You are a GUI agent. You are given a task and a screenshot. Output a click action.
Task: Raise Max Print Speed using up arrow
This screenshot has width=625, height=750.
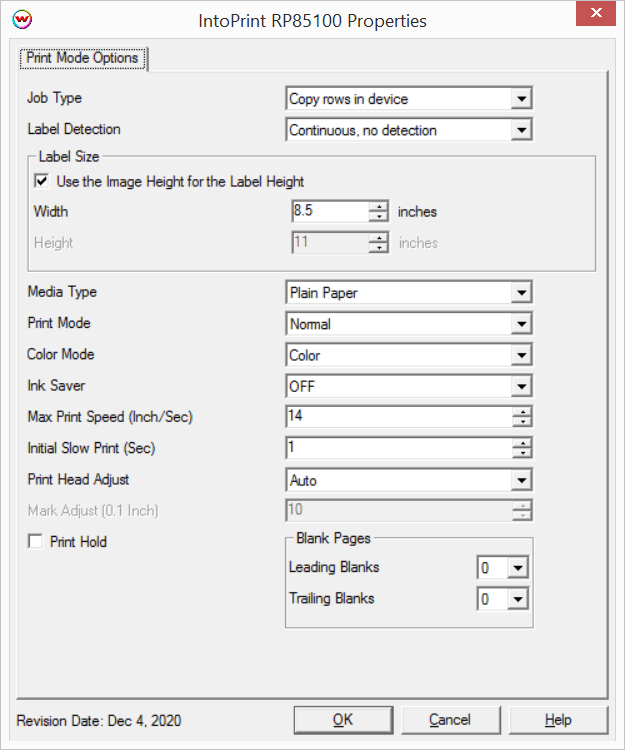click(x=522, y=411)
